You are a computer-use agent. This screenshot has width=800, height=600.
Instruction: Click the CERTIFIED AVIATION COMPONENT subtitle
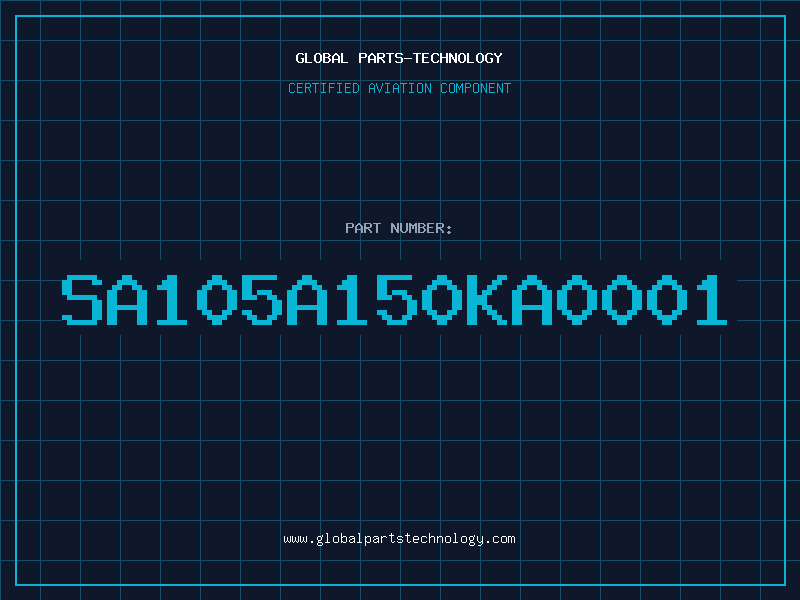[x=399, y=88]
